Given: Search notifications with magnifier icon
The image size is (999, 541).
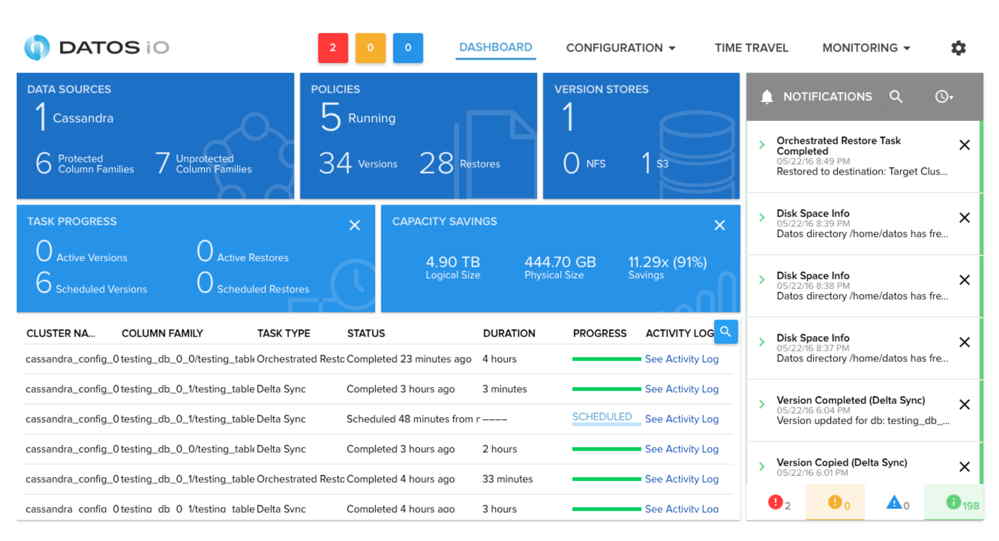Looking at the screenshot, I should click(896, 96).
